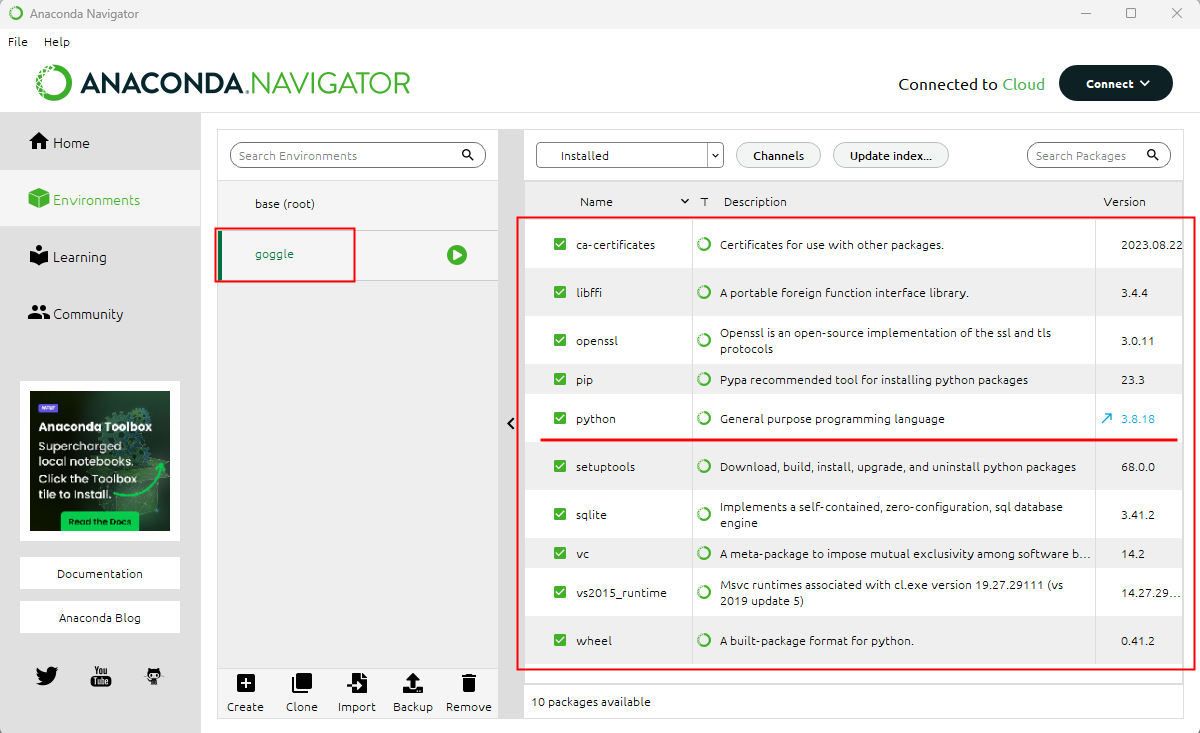
Task: Click the Community people icon
Action: tap(39, 313)
